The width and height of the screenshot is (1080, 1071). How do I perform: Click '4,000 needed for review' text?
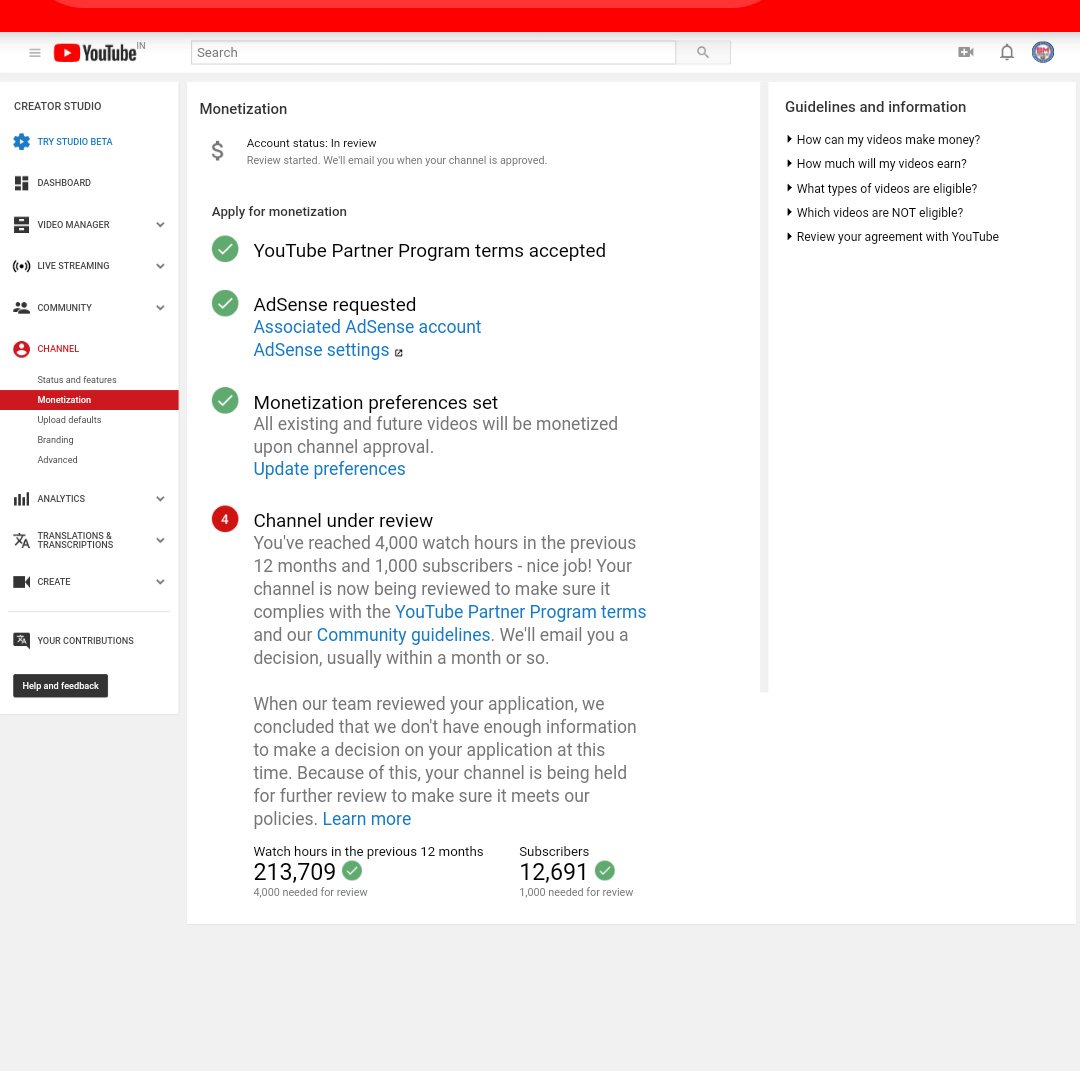tap(310, 892)
